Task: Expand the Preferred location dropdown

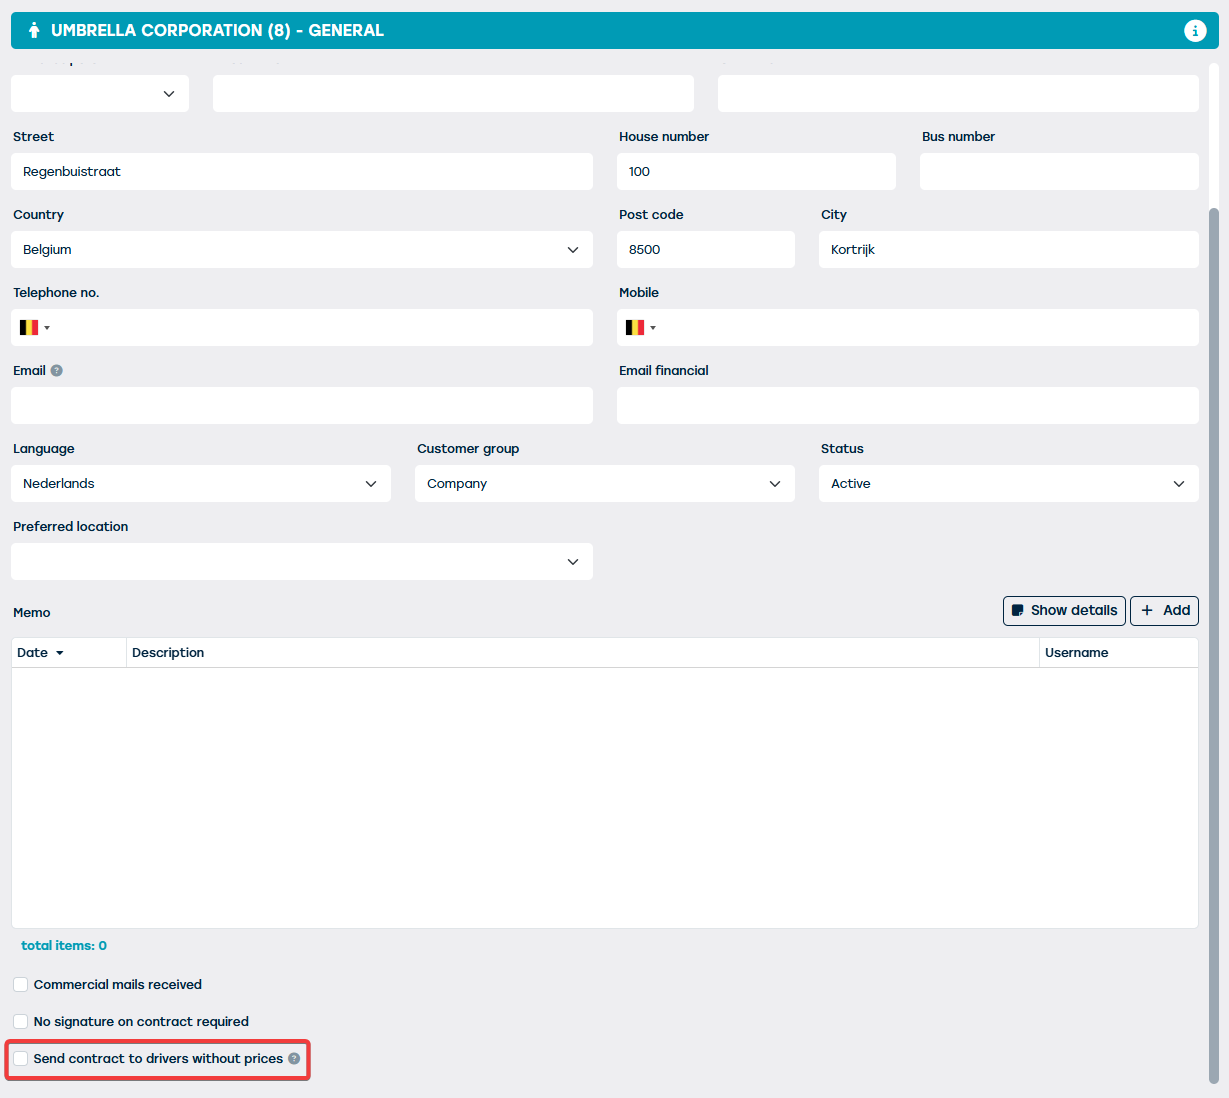Action: tap(302, 562)
